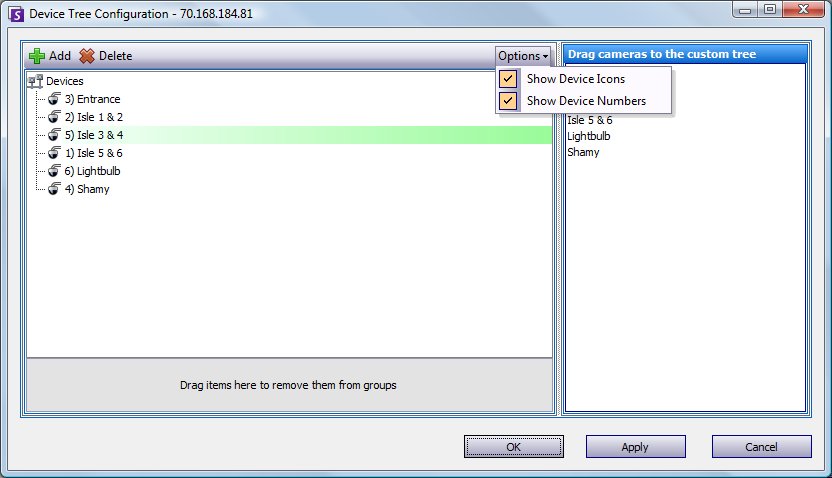Confirm changes with the OK button
The image size is (832, 478).
pos(514,447)
